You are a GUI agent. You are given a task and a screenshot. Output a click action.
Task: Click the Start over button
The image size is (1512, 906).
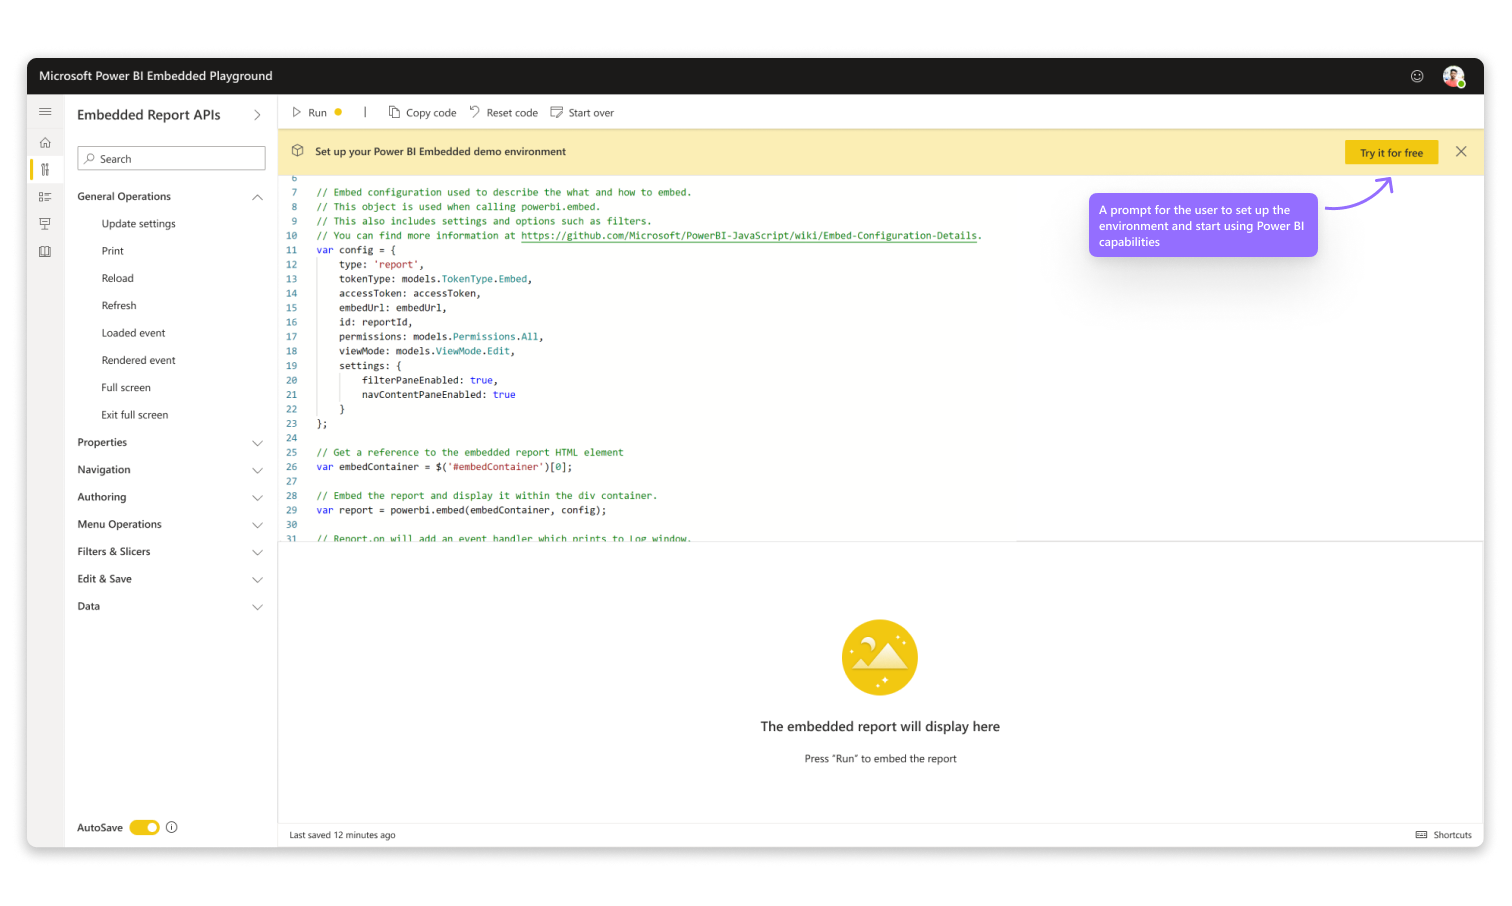click(x=582, y=113)
